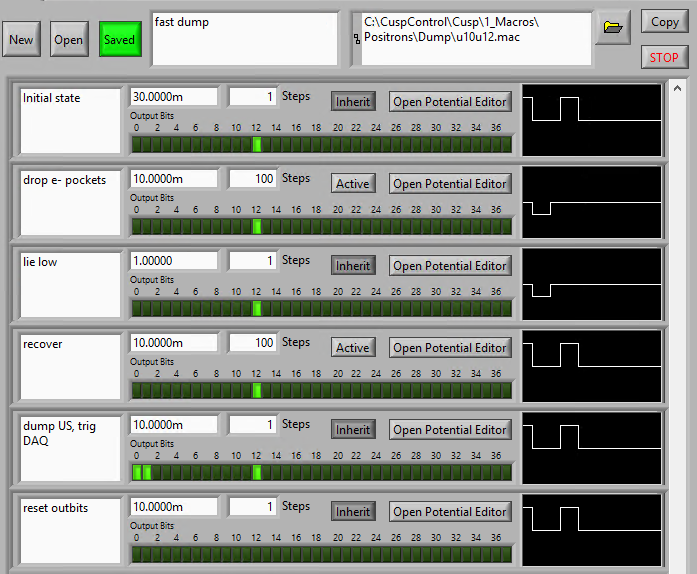Click potential preview graph of Initial state
The image size is (697, 574).
coord(592,120)
